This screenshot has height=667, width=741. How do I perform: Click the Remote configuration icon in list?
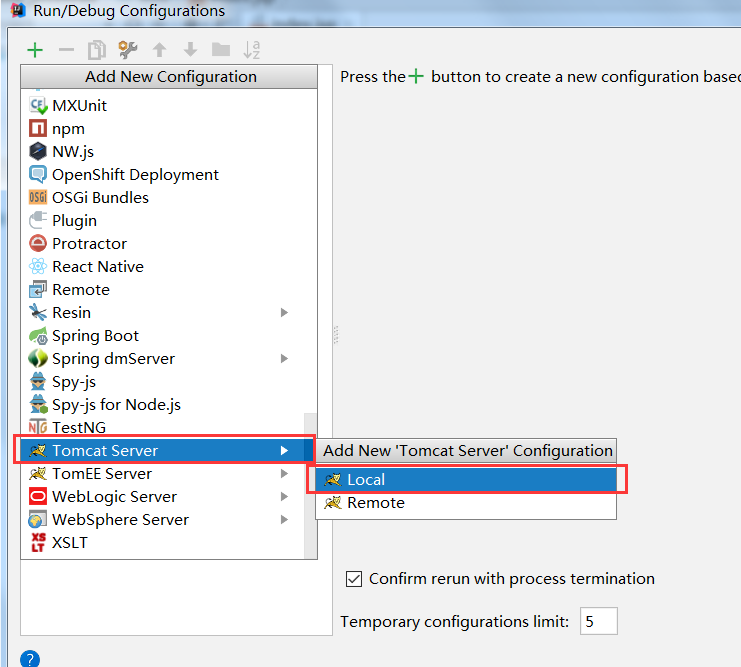[38, 289]
